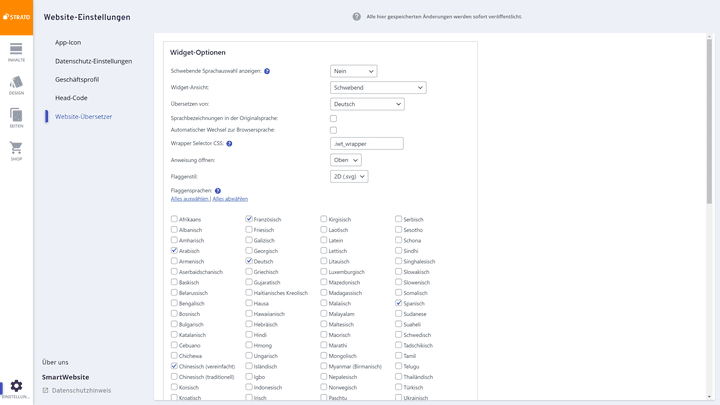Uncheck the Französisch language checkbox
The image size is (720, 405).
(x=249, y=219)
